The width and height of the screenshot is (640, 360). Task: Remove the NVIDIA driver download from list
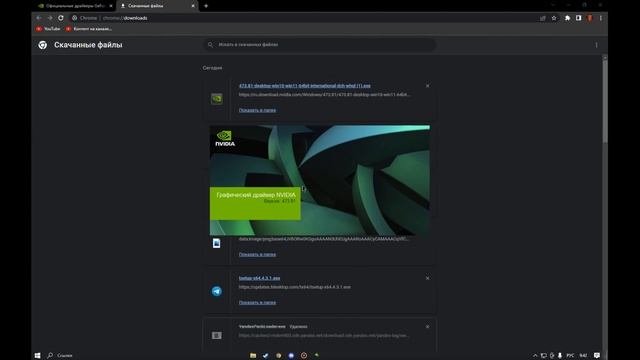coord(427,86)
